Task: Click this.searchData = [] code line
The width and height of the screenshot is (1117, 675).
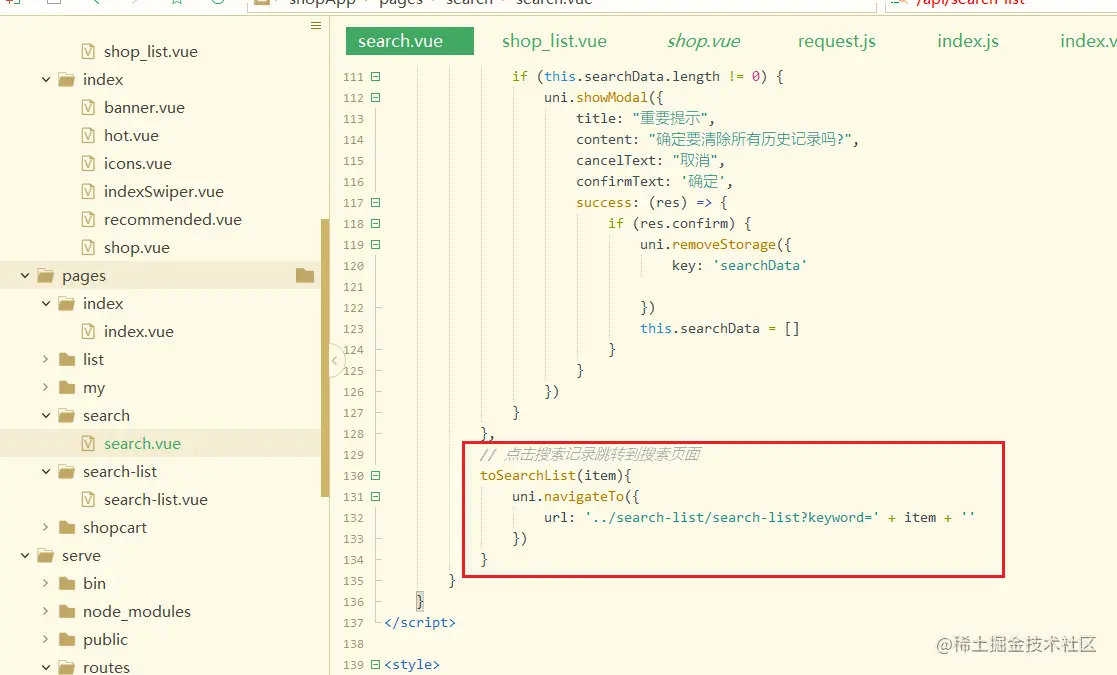Action: [x=719, y=328]
